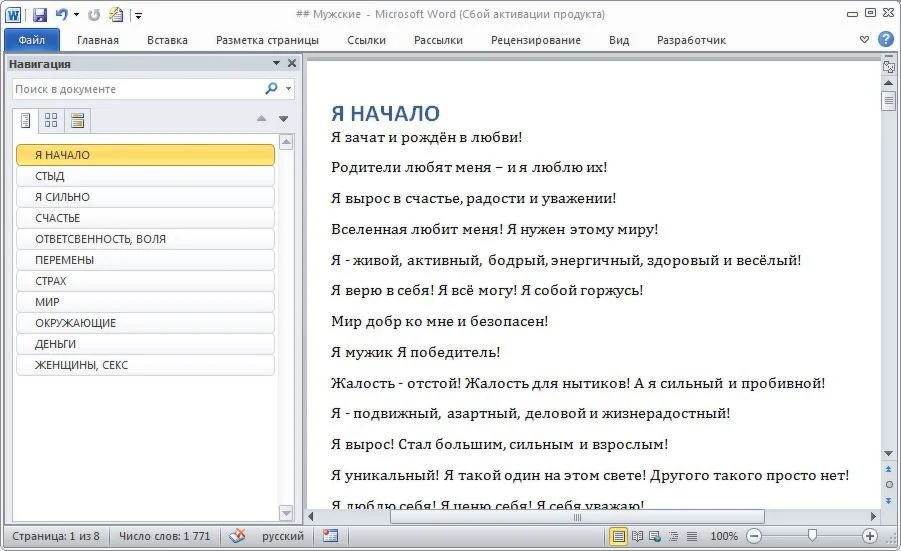
Task: Switch to Web Layout view
Action: click(655, 536)
